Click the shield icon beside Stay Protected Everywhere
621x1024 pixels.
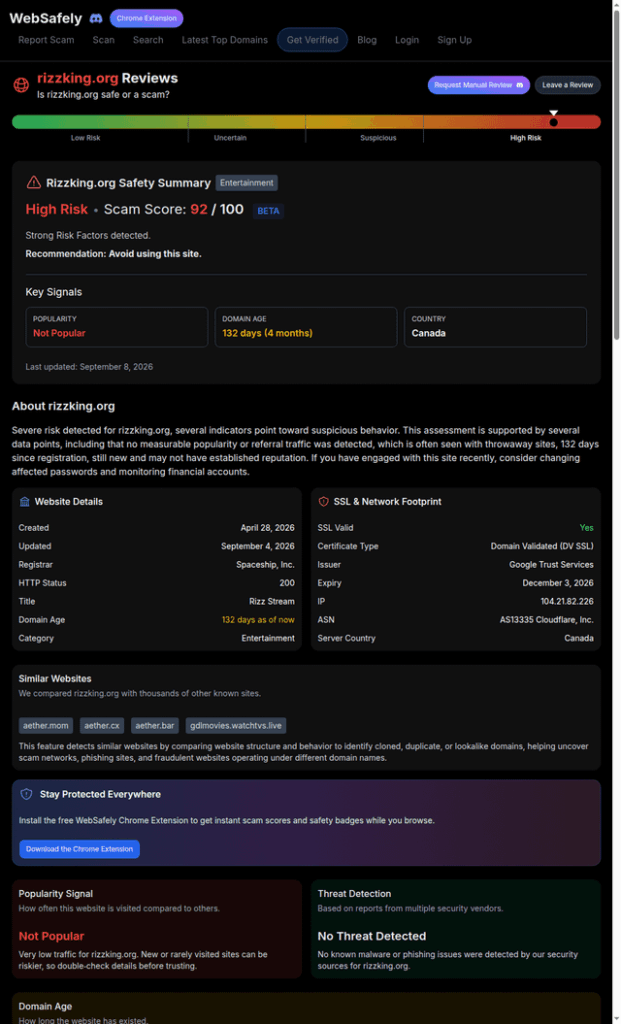pyautogui.click(x=26, y=794)
